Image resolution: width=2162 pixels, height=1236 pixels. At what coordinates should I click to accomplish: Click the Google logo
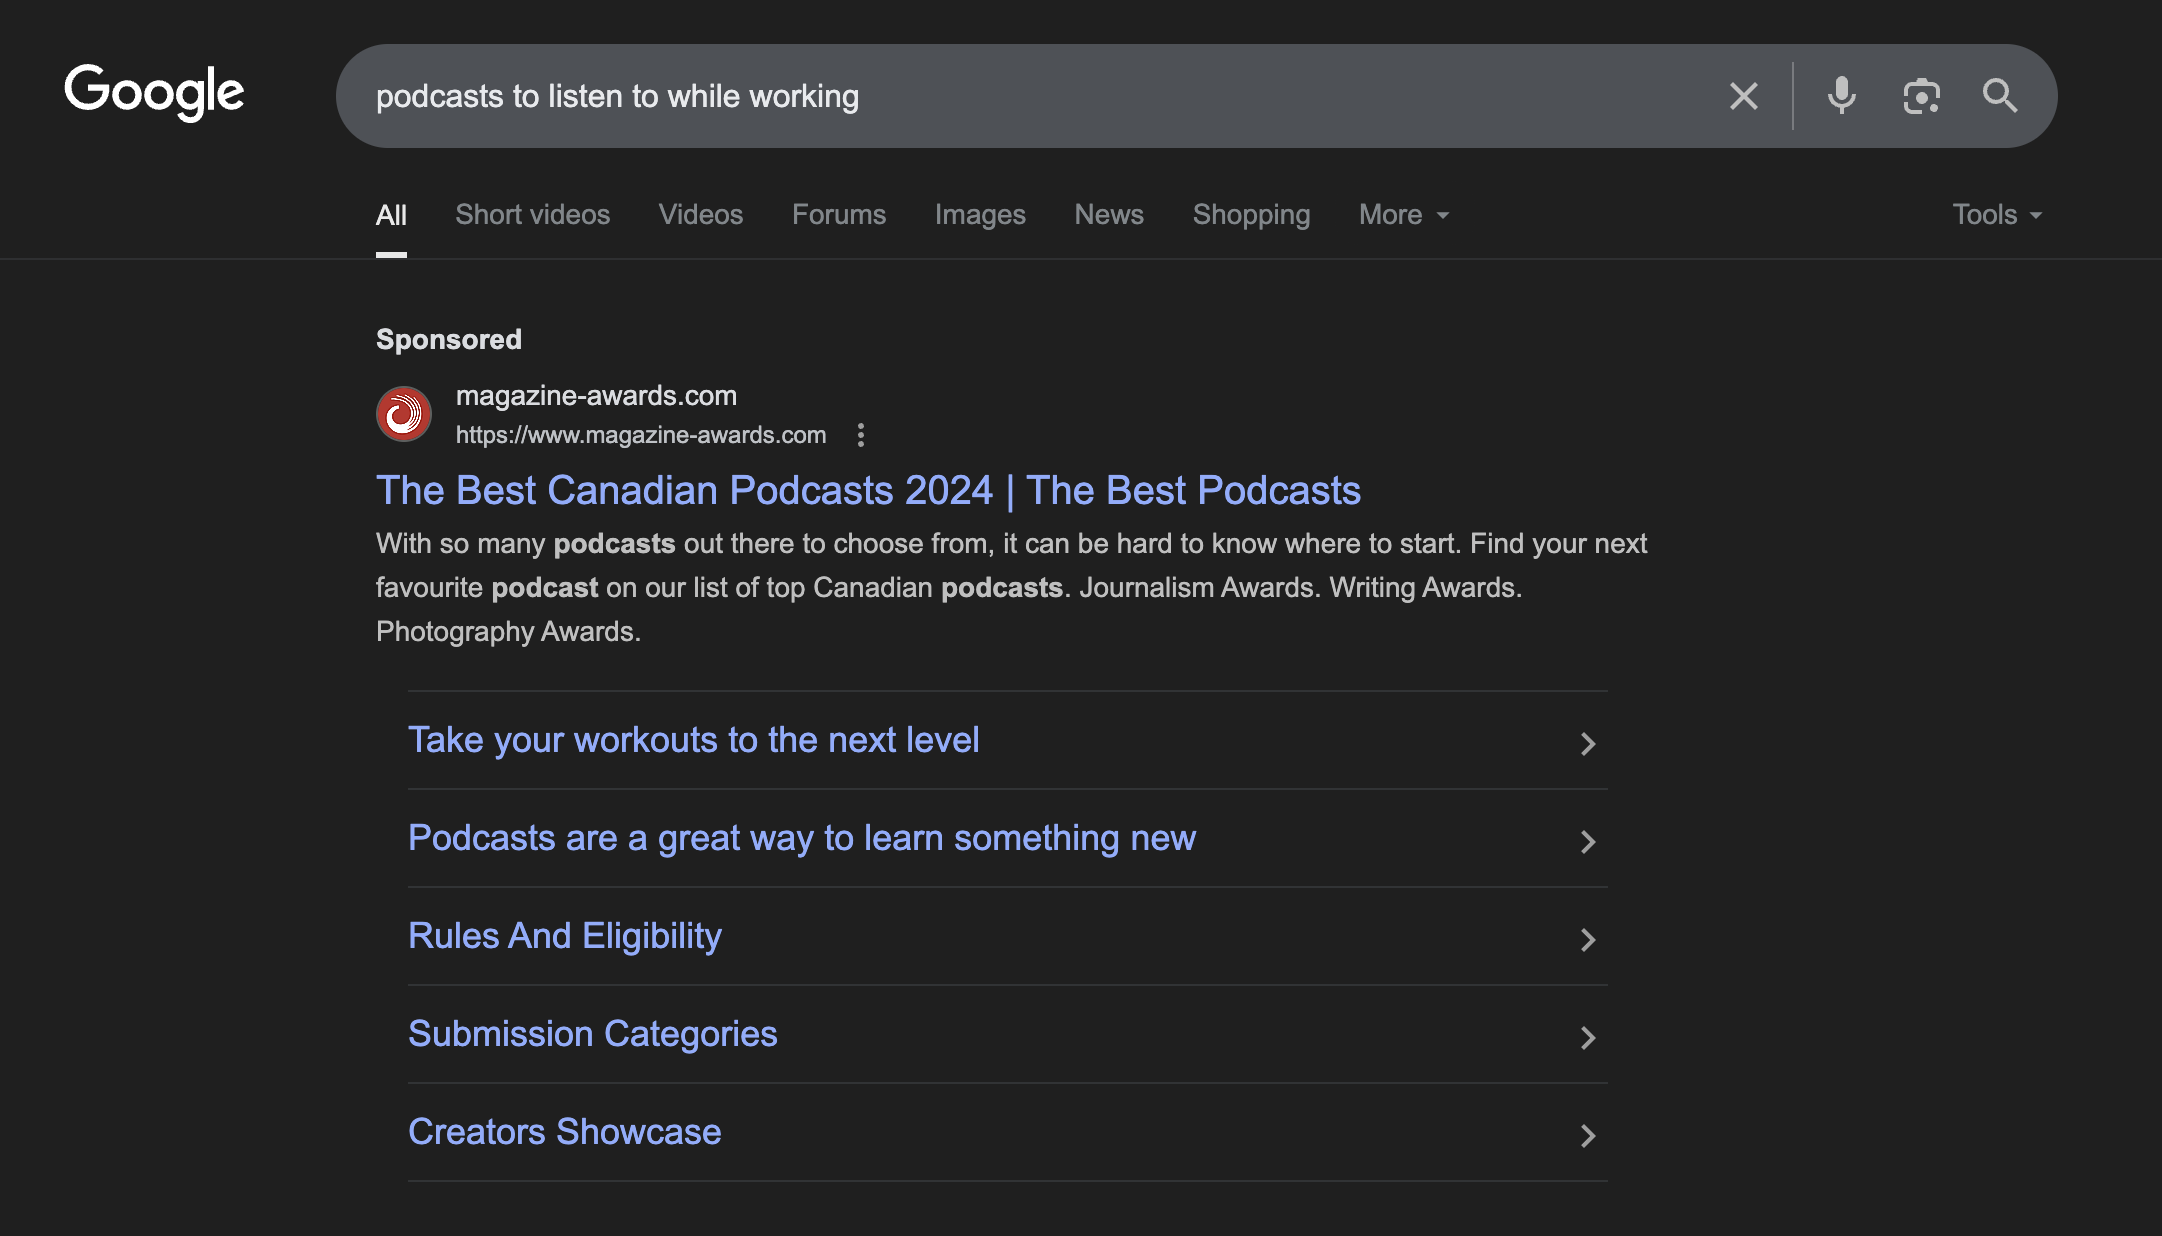pos(154,92)
